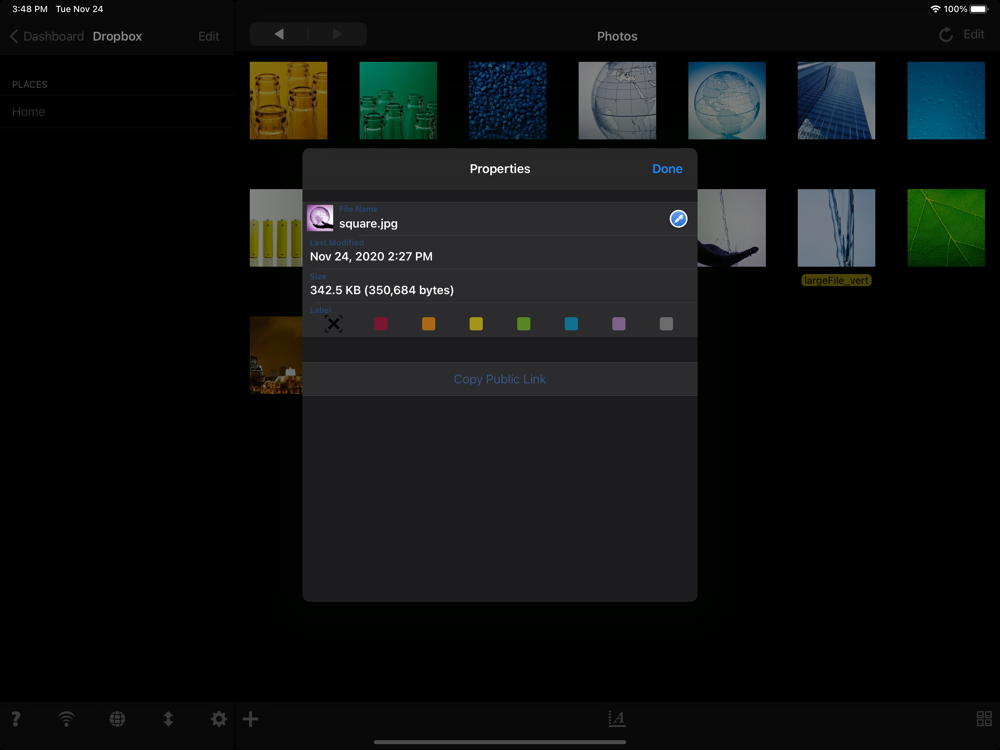Tap the back navigation arrow
The width and height of the screenshot is (1000, 750).
click(279, 34)
